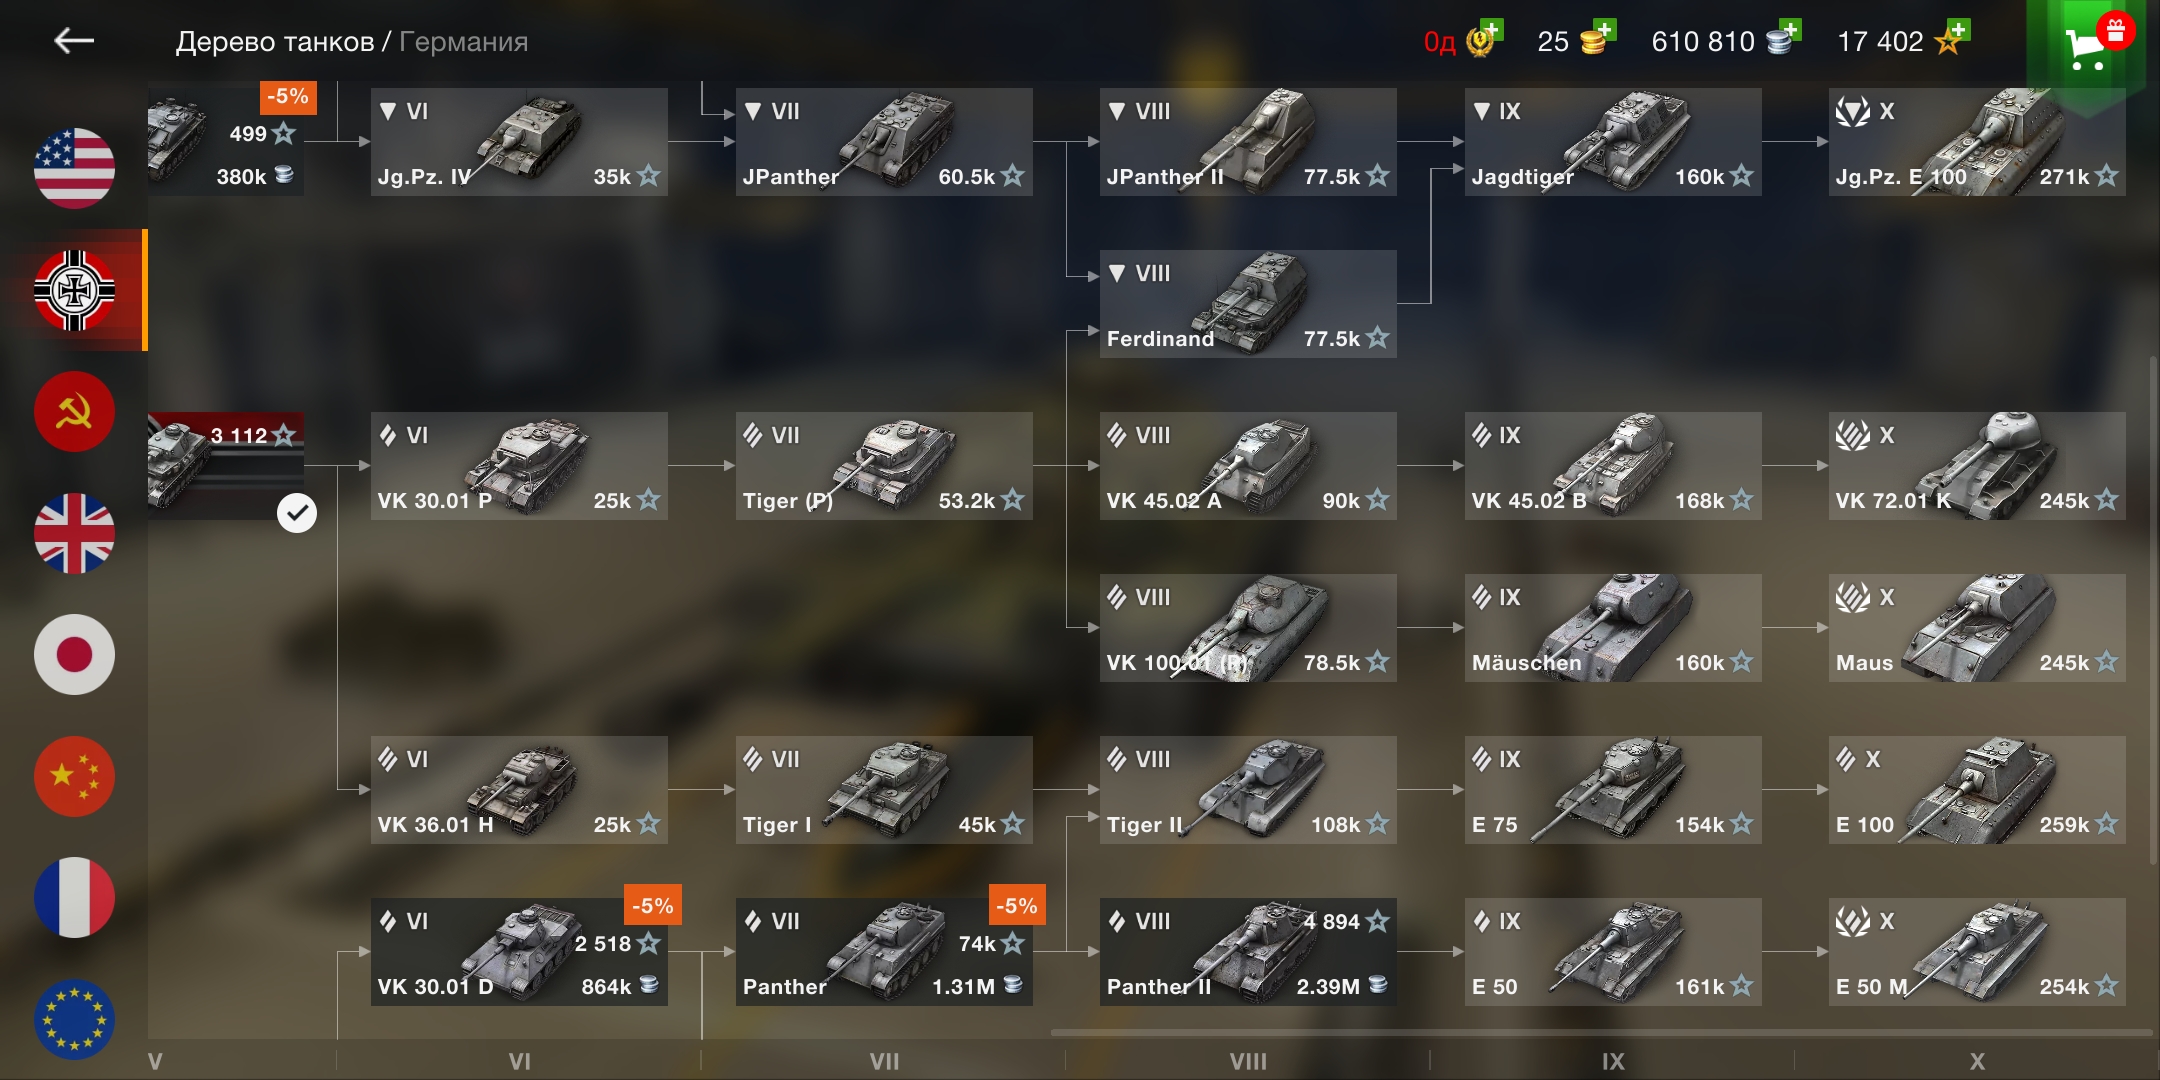Click the checkmark on tier V tank

coord(297,513)
